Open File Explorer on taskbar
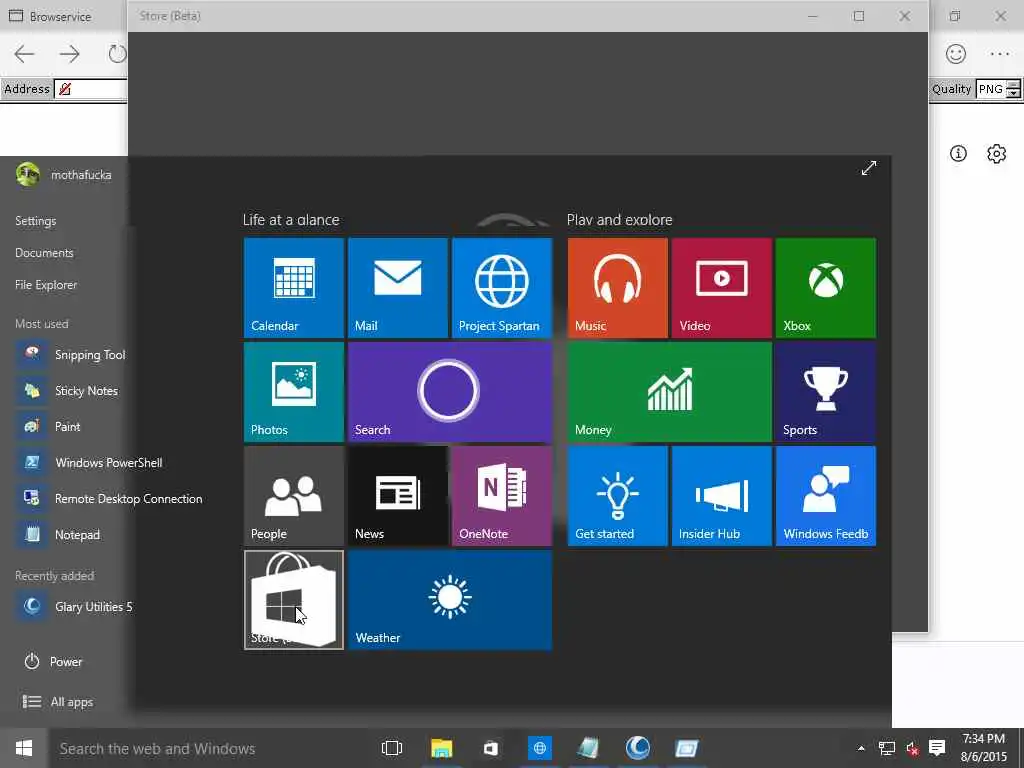Viewport: 1024px width, 768px height. (441, 748)
